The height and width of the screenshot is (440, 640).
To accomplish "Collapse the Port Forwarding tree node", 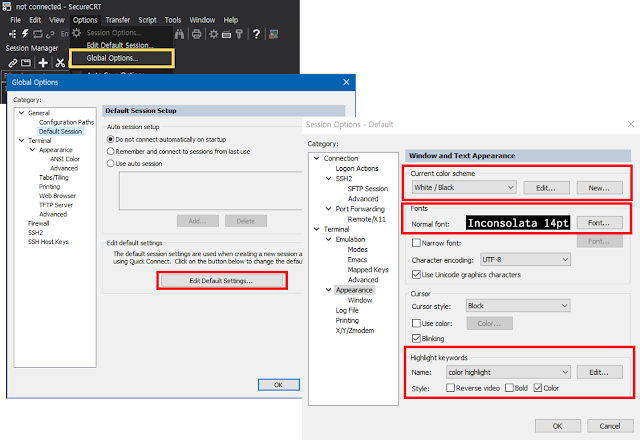I will pos(328,209).
